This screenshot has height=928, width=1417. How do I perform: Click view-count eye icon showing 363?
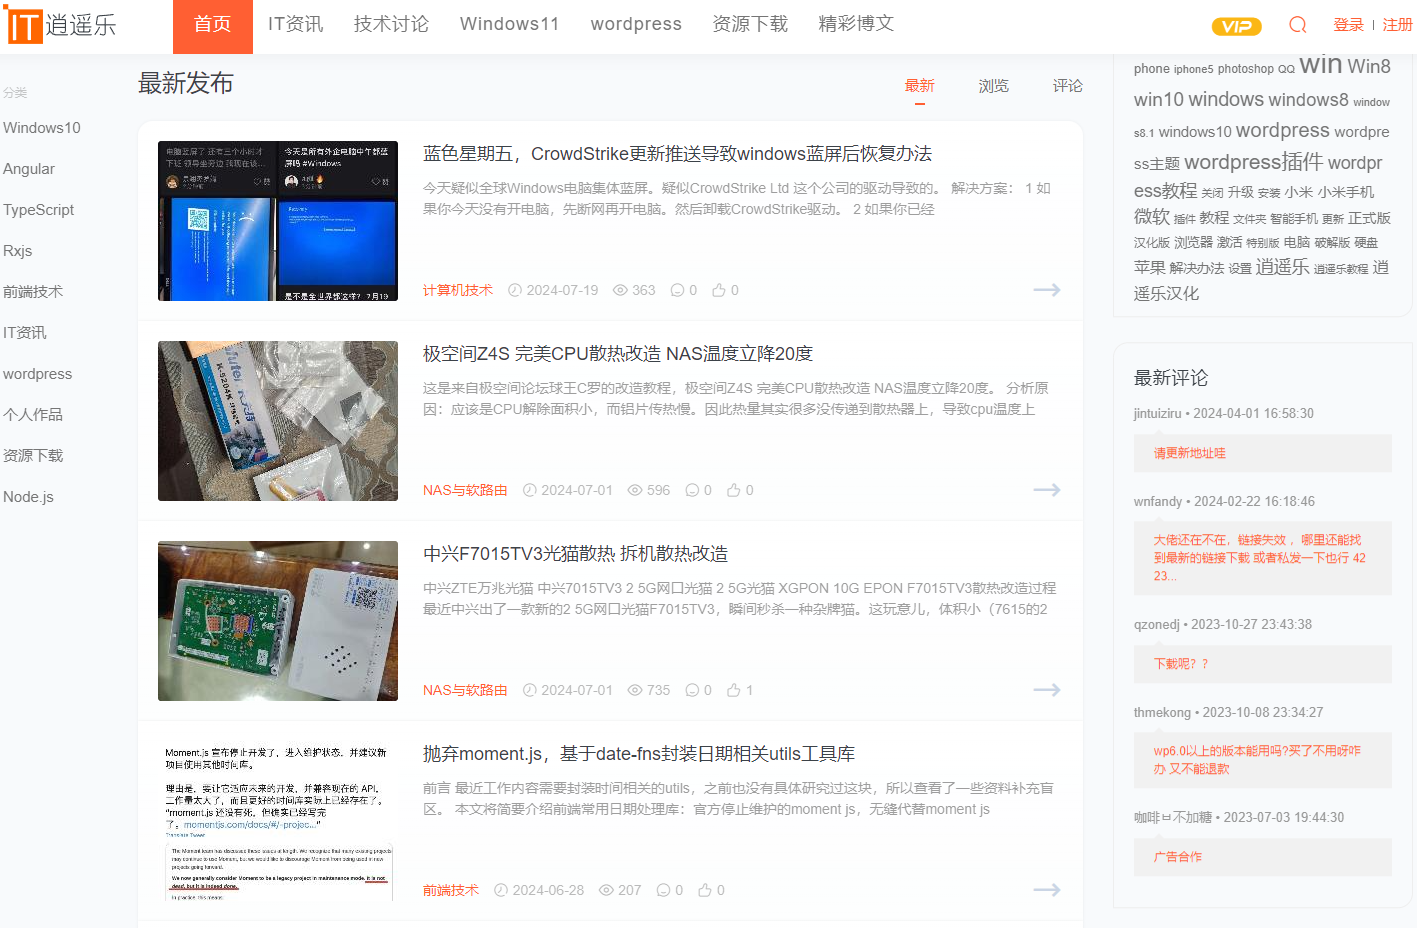click(x=620, y=290)
